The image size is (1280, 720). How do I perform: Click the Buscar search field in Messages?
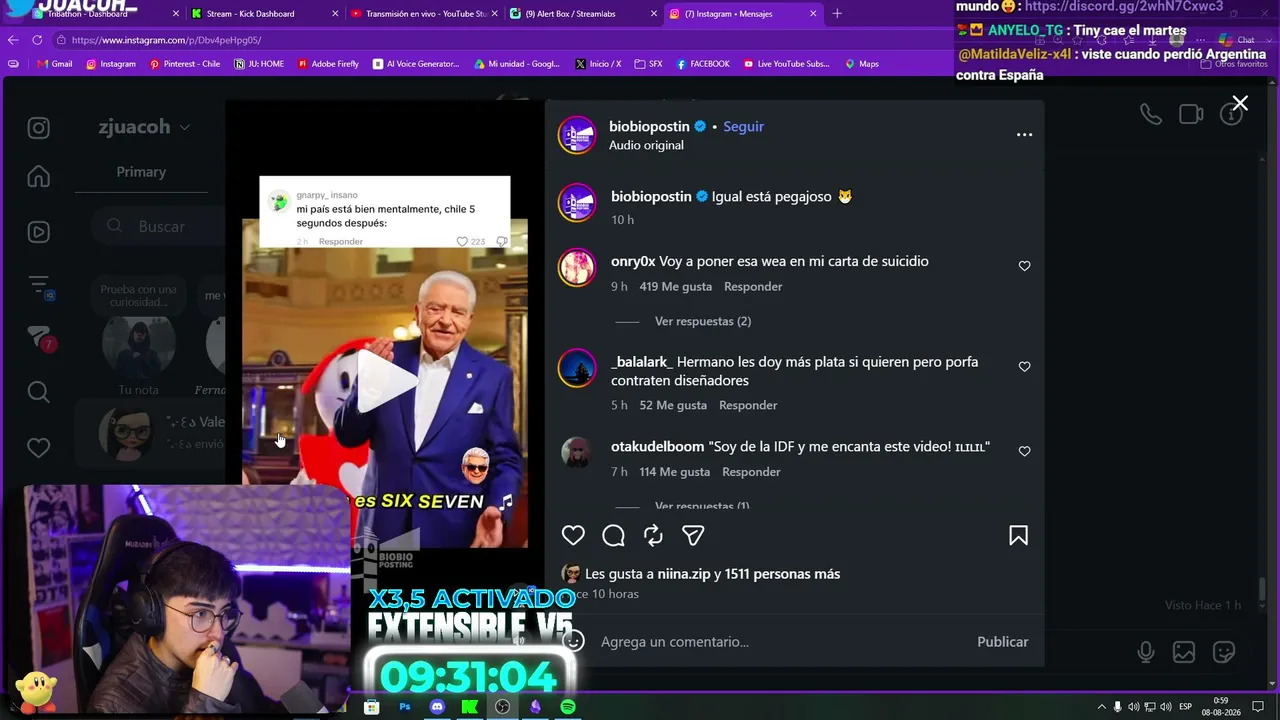(162, 226)
